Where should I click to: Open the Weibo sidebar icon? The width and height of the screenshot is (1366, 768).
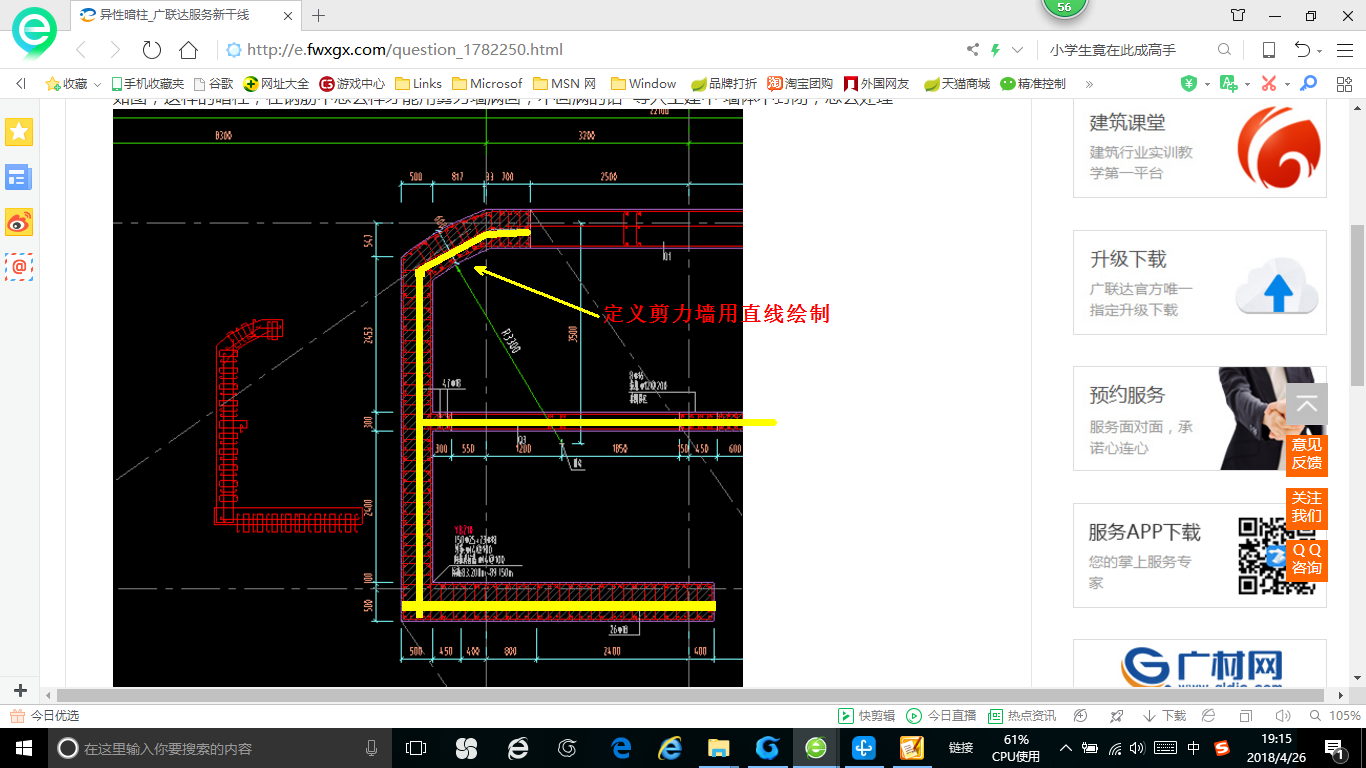pos(19,222)
